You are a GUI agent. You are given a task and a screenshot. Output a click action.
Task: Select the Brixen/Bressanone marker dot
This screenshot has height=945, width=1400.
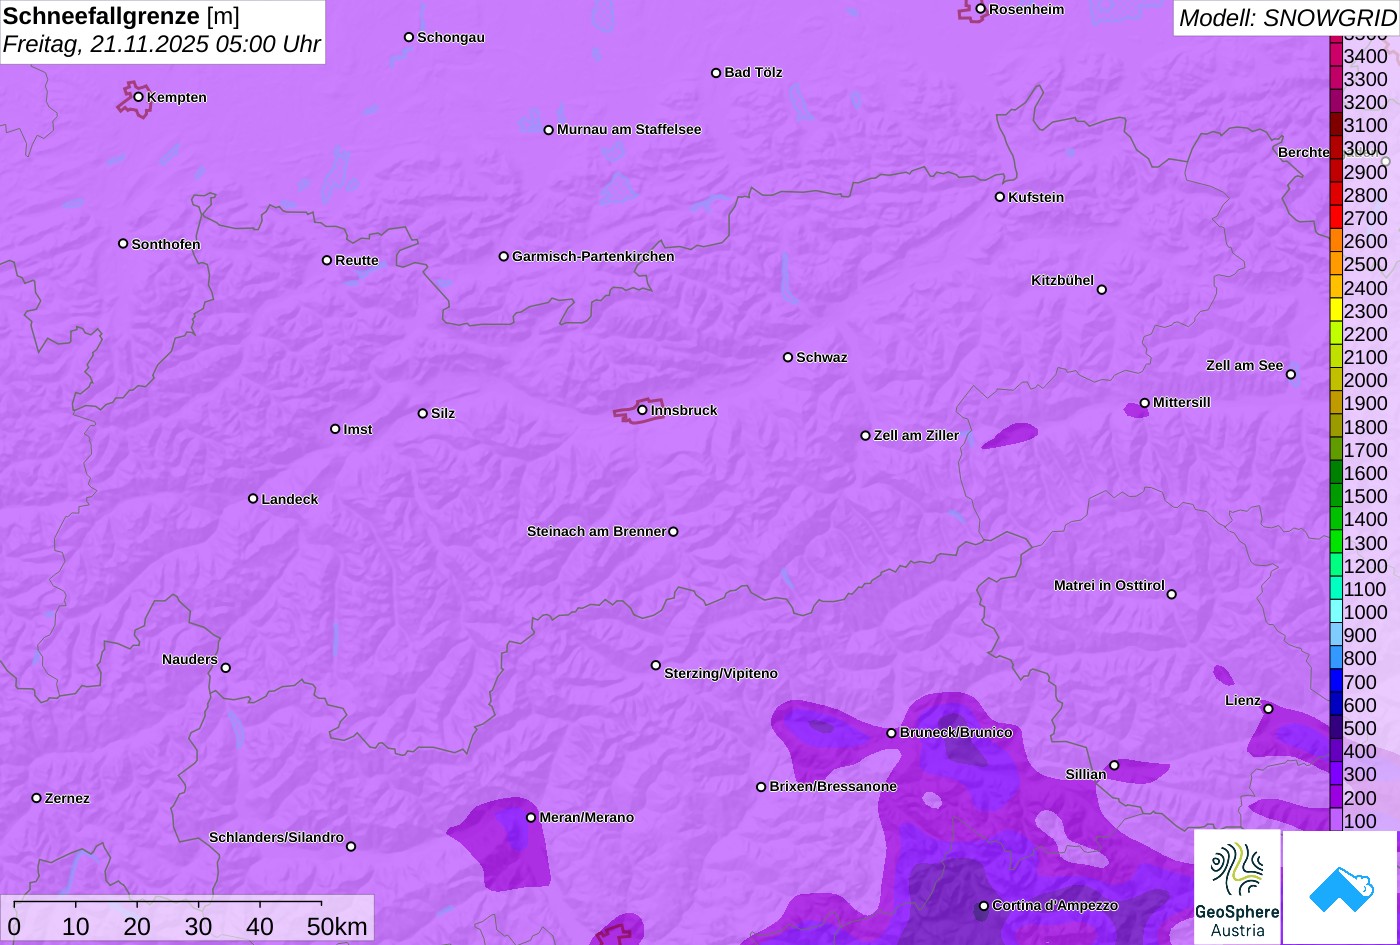pyautogui.click(x=761, y=787)
